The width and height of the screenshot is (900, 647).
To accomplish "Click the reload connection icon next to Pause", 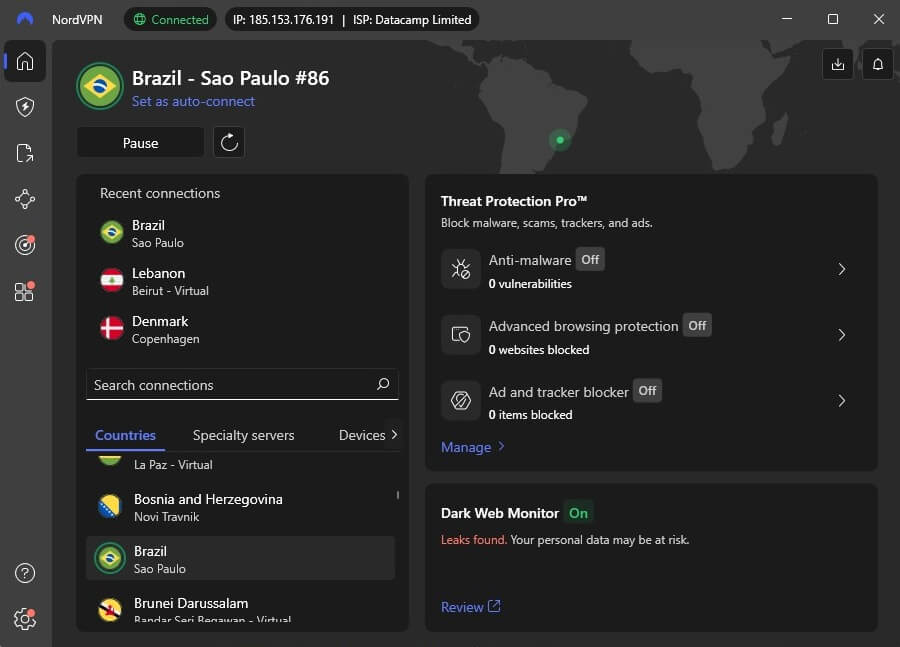I will [x=229, y=142].
